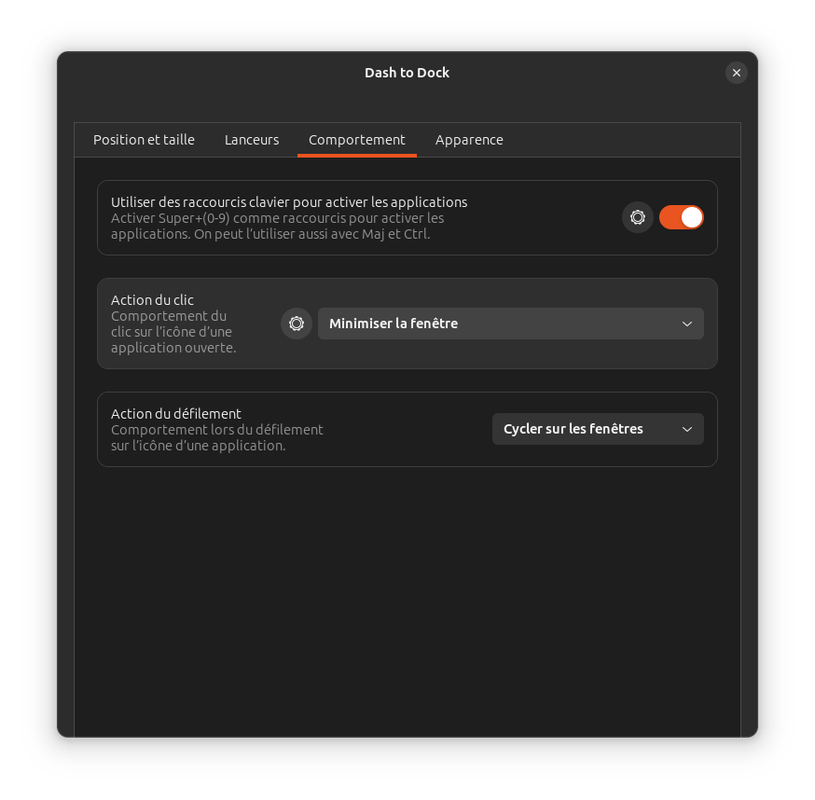Click Utiliser des raccourcis clavier heading
Image resolution: width=815 pixels, height=800 pixels.
(x=288, y=202)
